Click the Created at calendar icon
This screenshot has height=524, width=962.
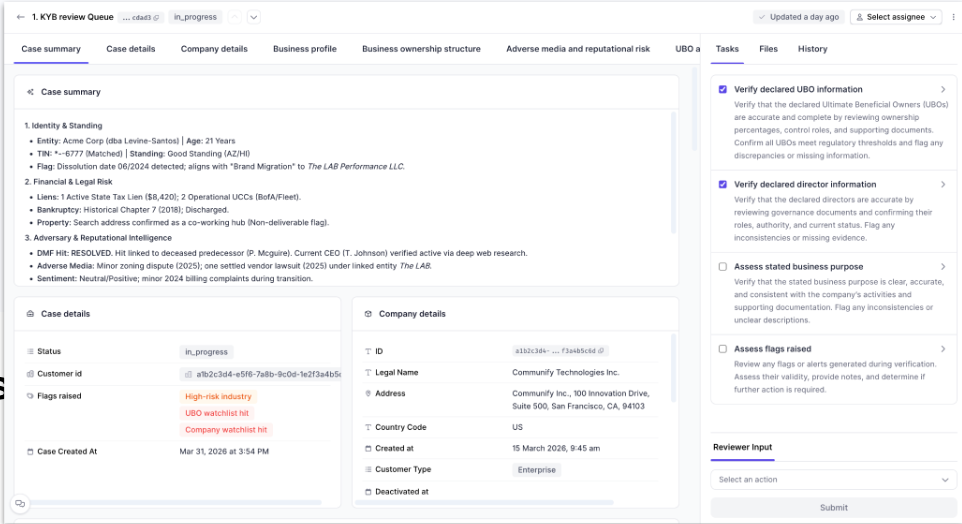click(368, 449)
